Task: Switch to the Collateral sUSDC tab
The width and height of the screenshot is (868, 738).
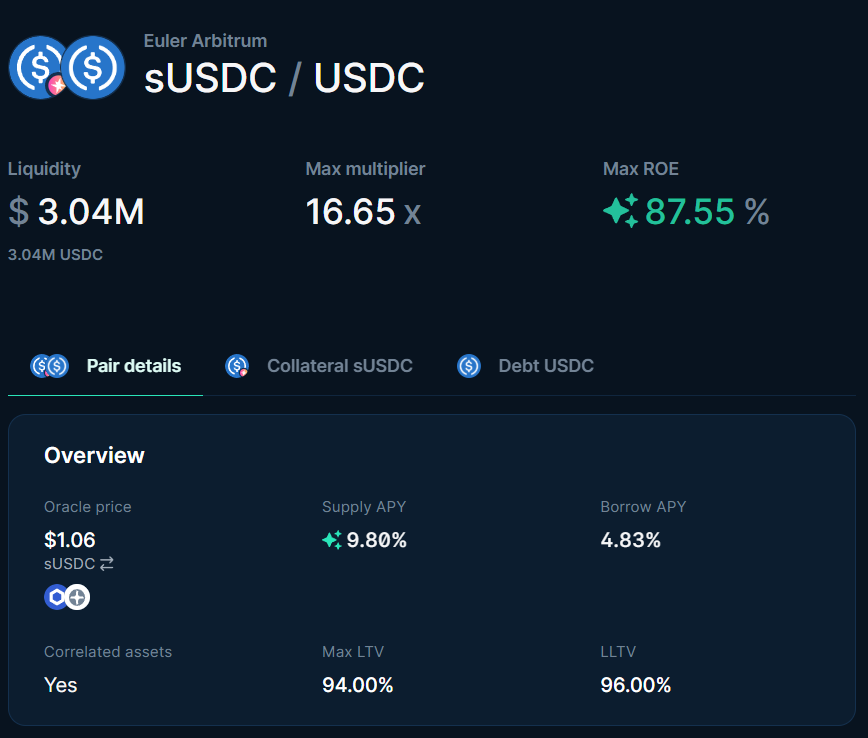Action: (319, 366)
